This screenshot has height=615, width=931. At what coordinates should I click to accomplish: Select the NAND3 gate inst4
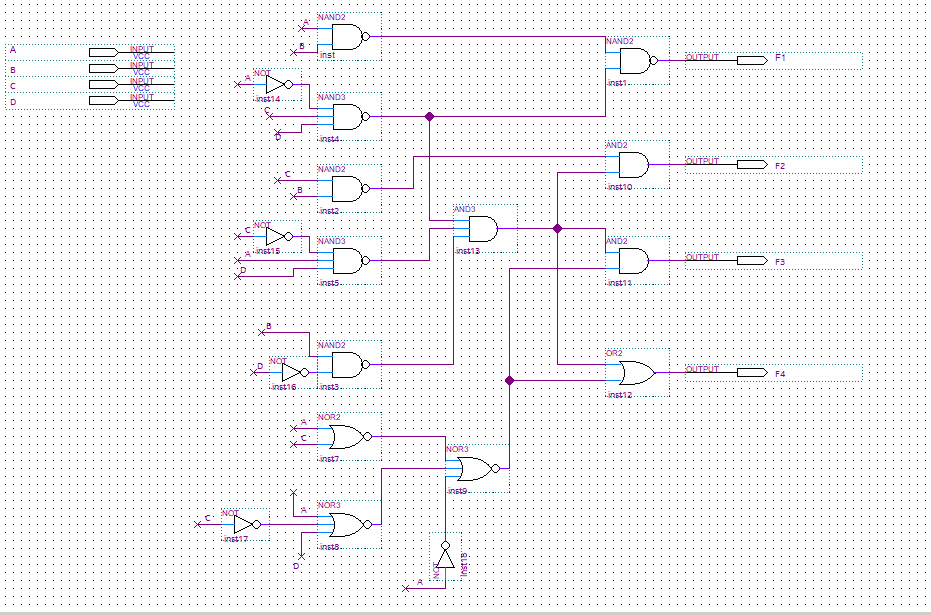pyautogui.click(x=345, y=115)
